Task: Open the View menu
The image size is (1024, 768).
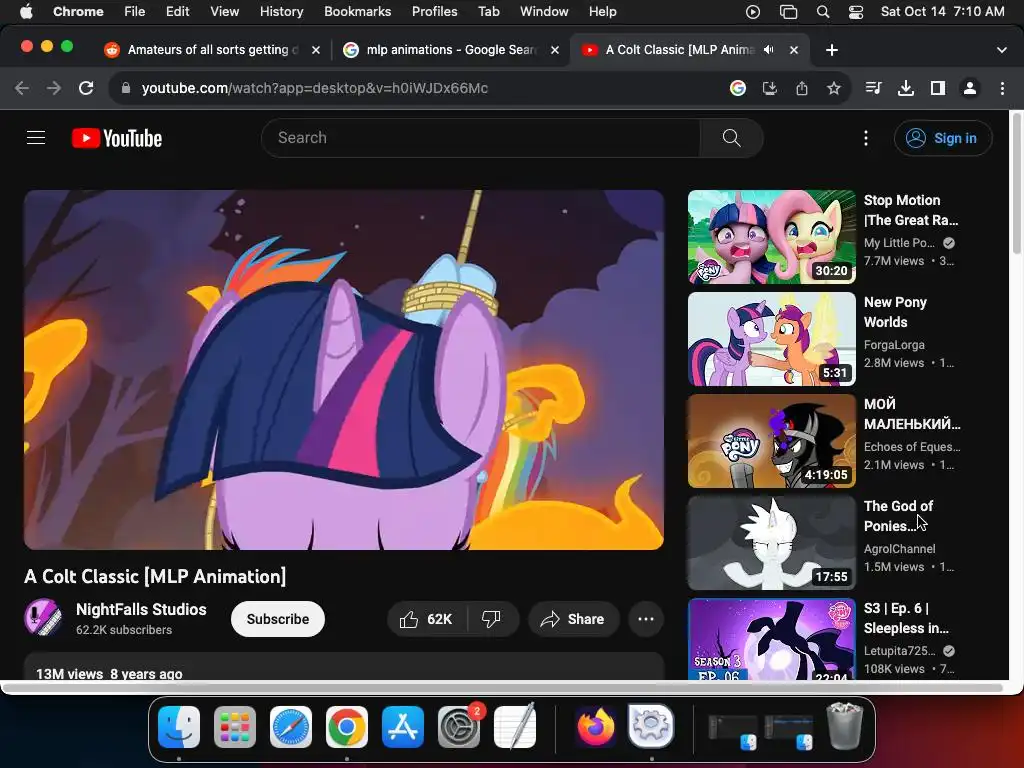Action: click(225, 11)
